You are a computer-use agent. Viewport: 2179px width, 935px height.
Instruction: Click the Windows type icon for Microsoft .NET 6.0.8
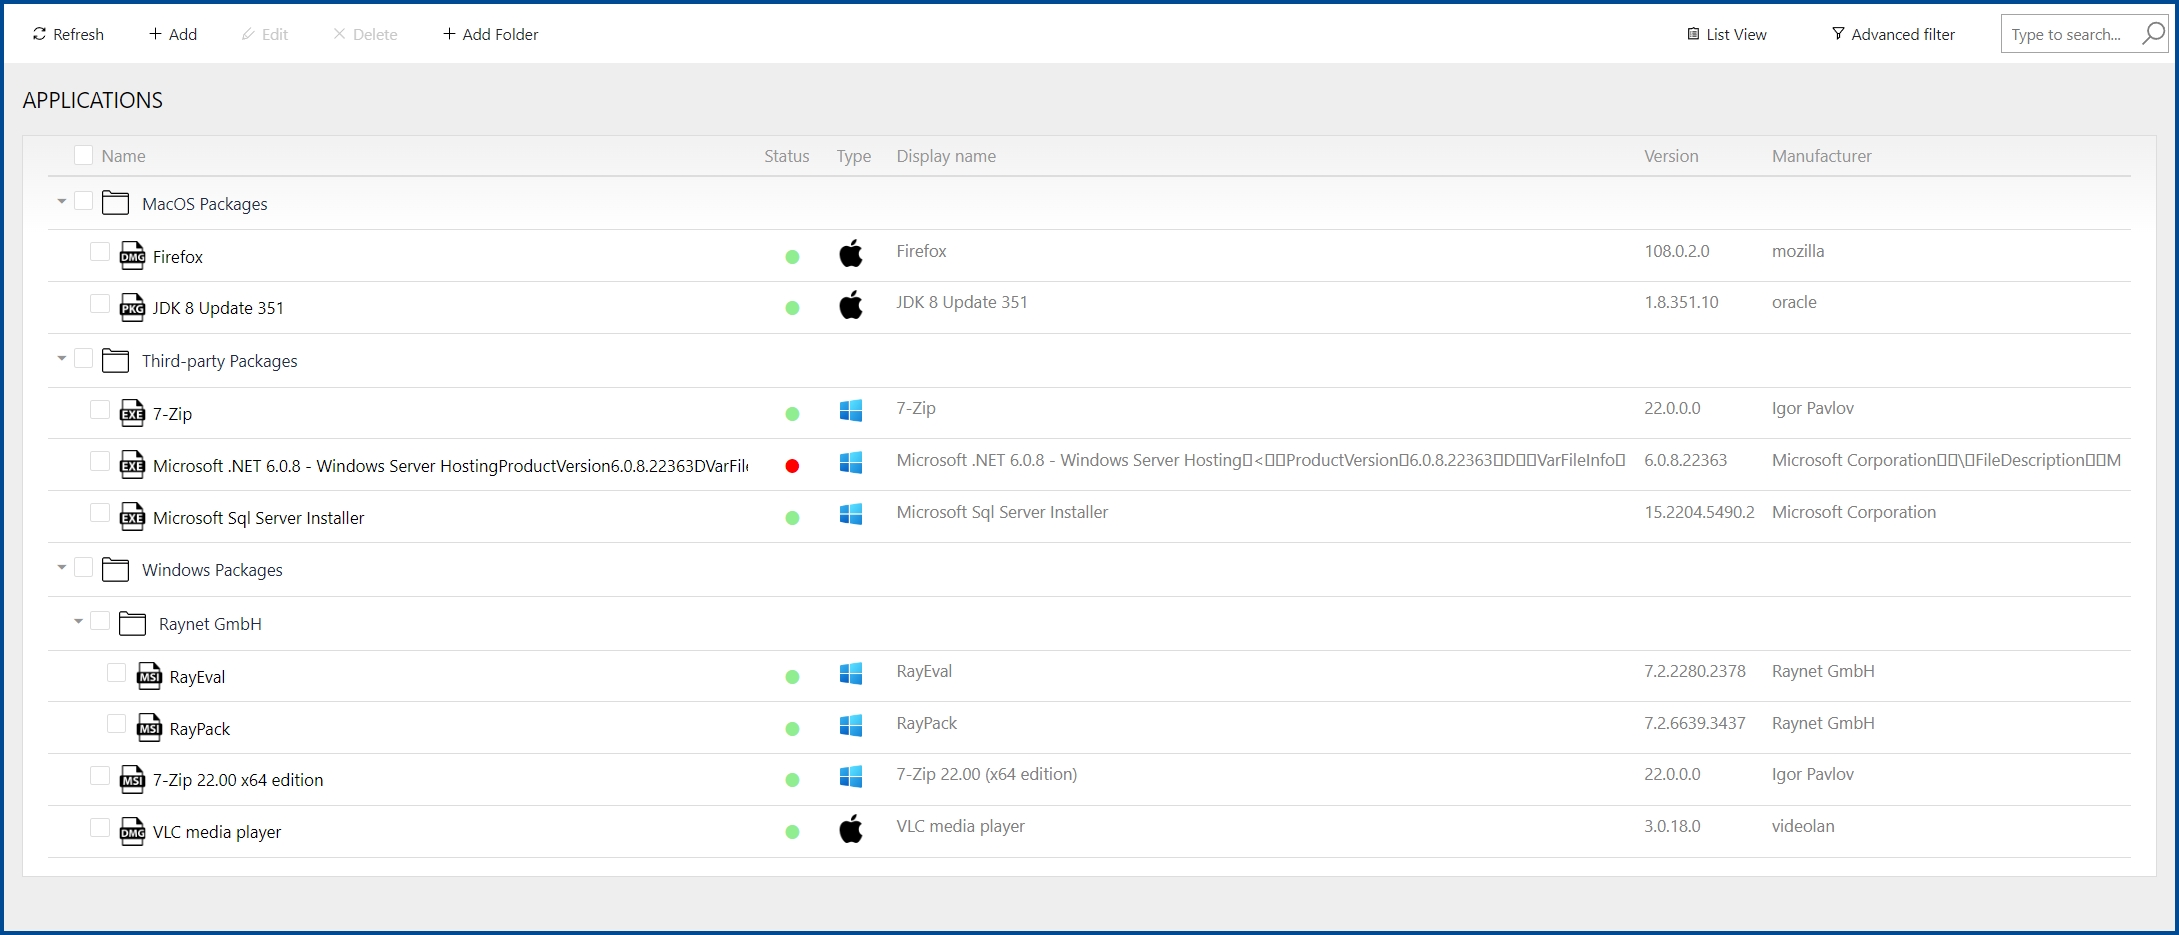[x=851, y=462]
